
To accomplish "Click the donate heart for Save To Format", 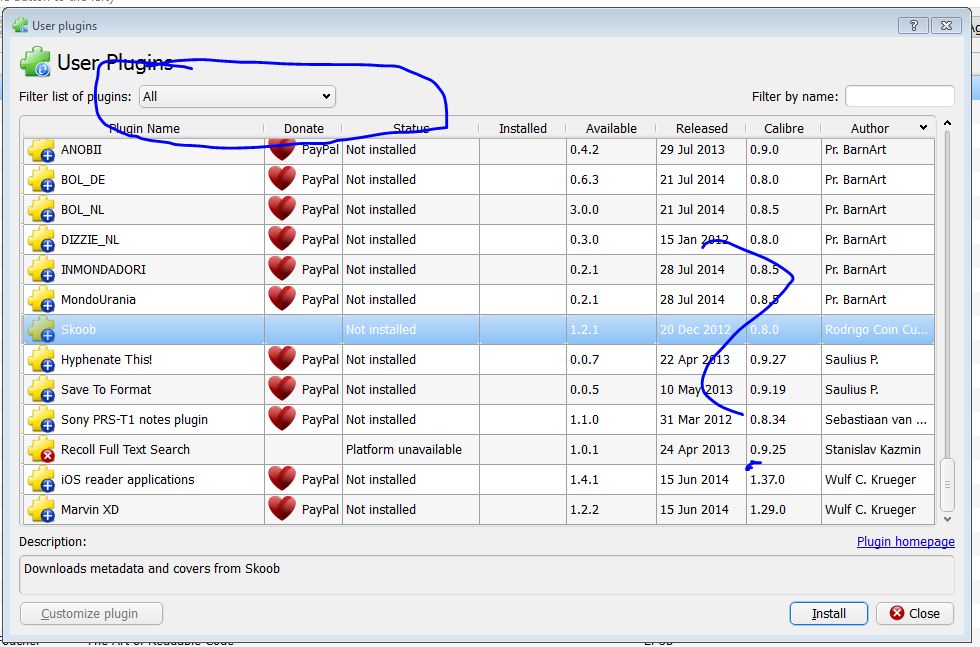I will tap(282, 389).
